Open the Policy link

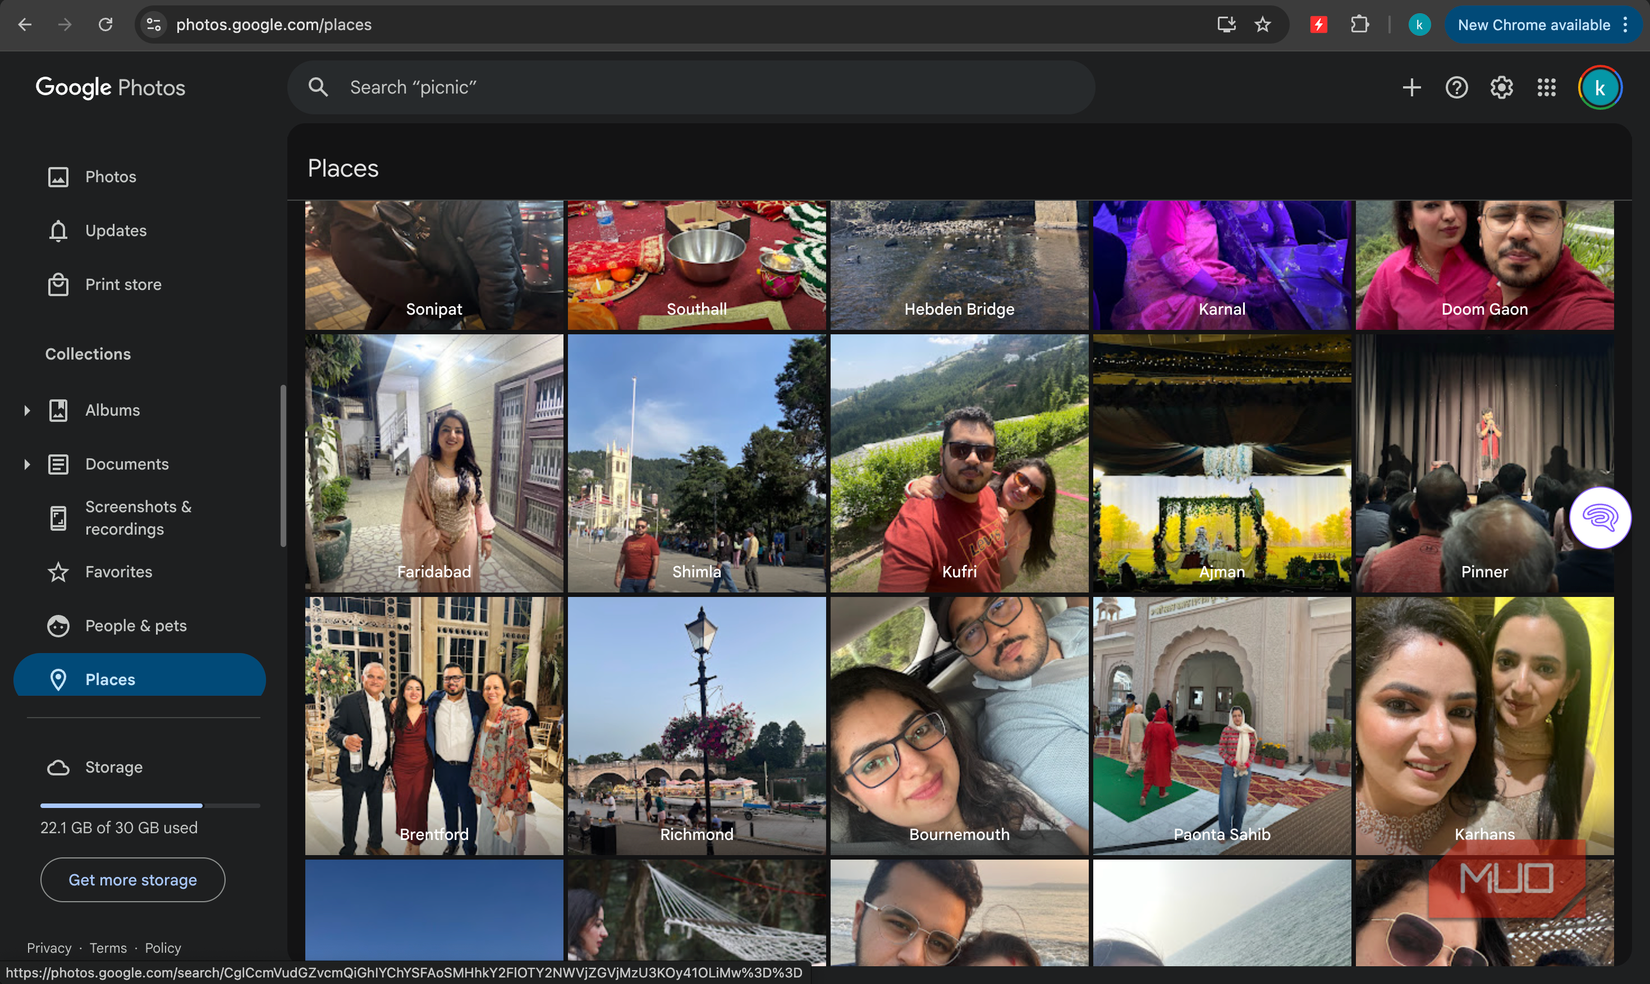(163, 948)
